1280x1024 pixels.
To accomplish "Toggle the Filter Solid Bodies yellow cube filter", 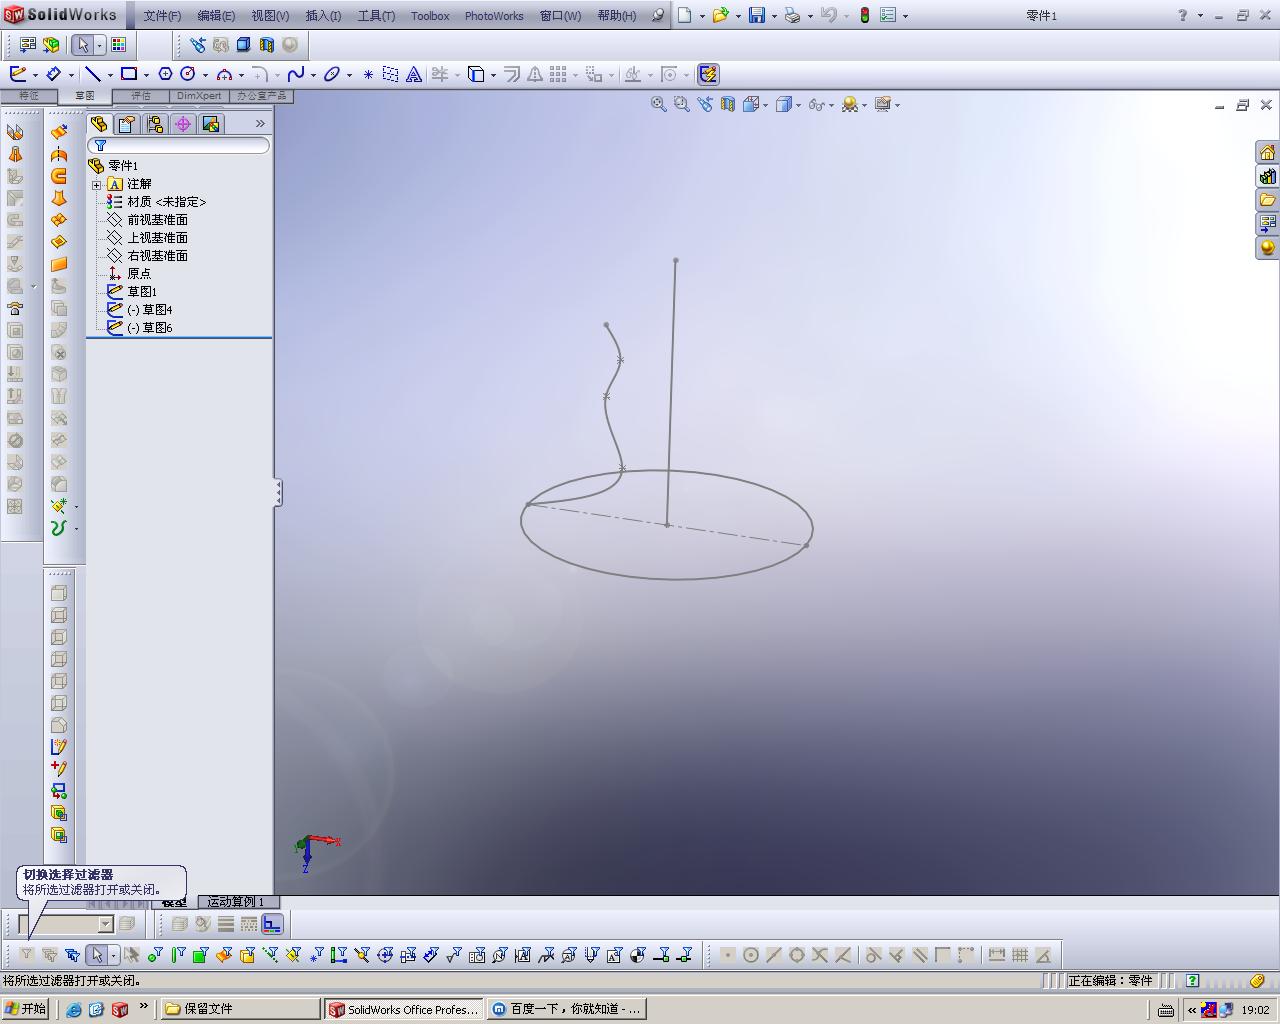I will pos(247,955).
